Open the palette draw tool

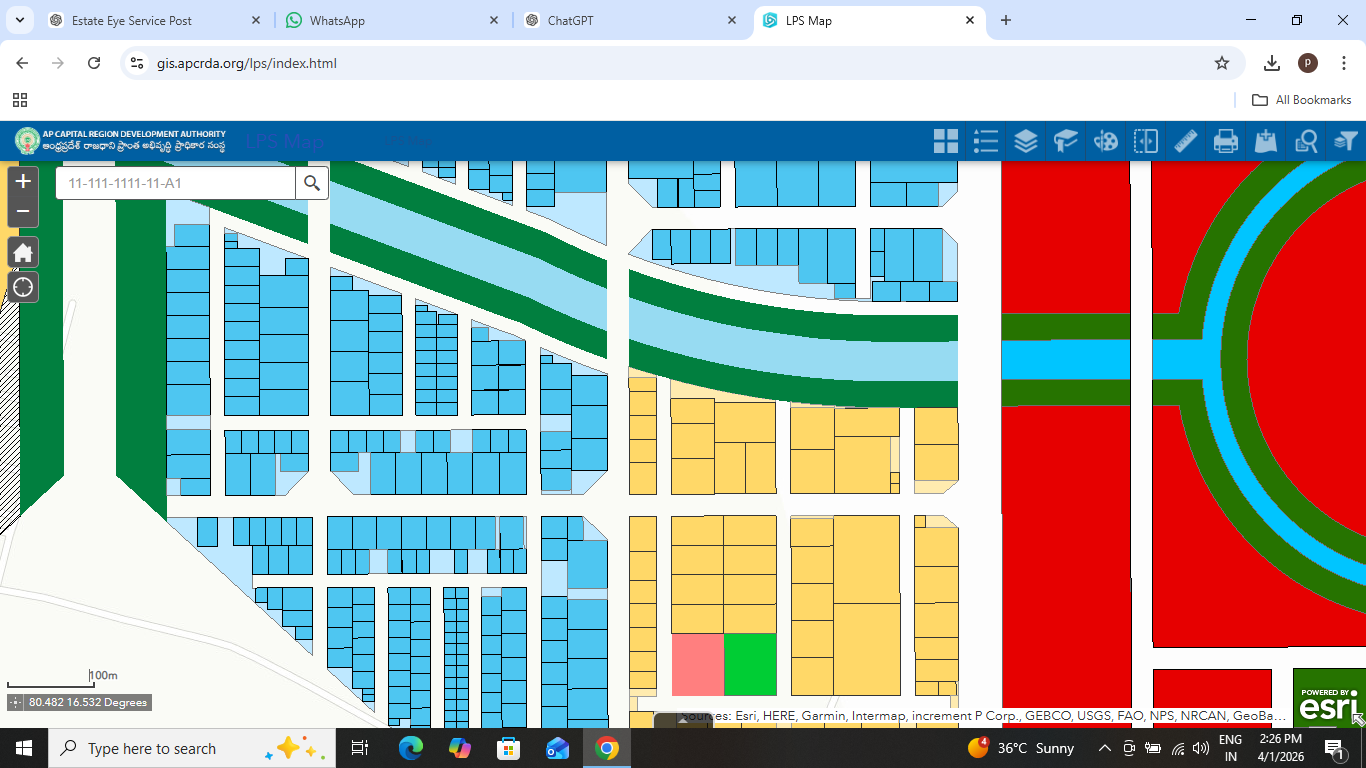point(1106,141)
